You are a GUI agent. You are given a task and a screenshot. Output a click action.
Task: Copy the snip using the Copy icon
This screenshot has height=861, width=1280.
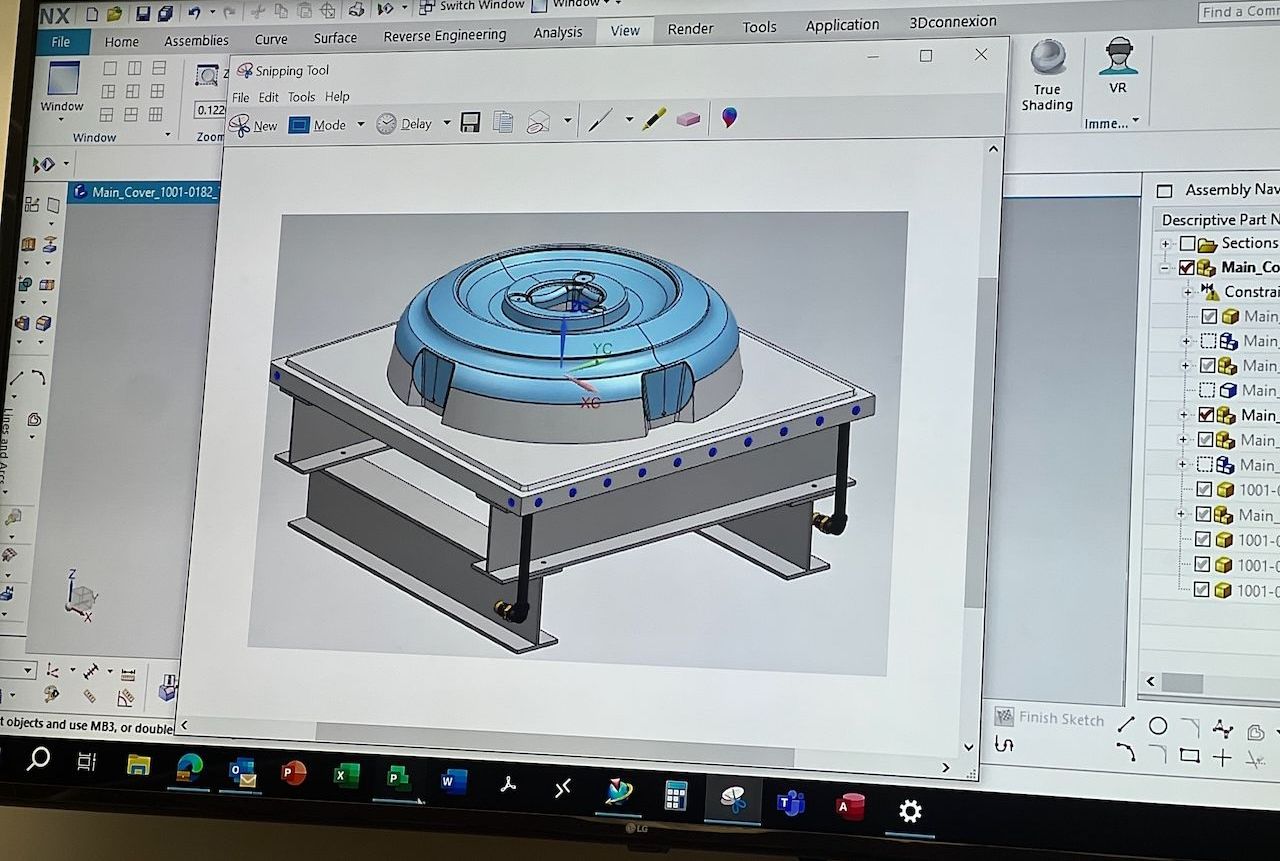(502, 122)
